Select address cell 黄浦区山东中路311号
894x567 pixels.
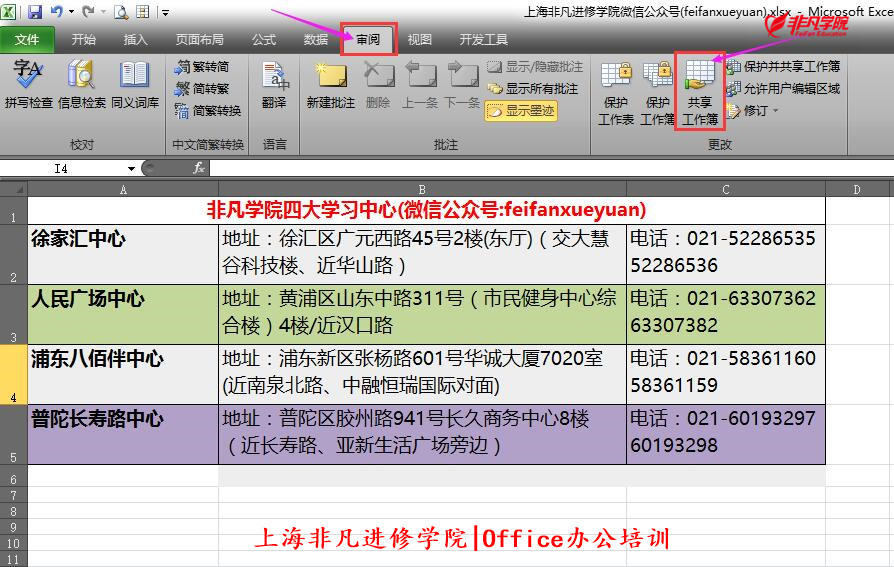422,314
